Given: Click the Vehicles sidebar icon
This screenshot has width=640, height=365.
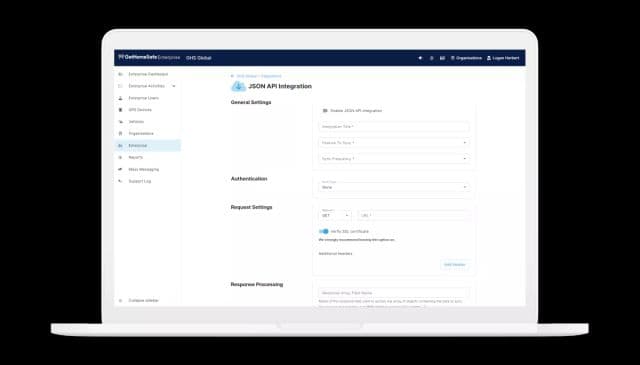Looking at the screenshot, I should click(x=120, y=122).
